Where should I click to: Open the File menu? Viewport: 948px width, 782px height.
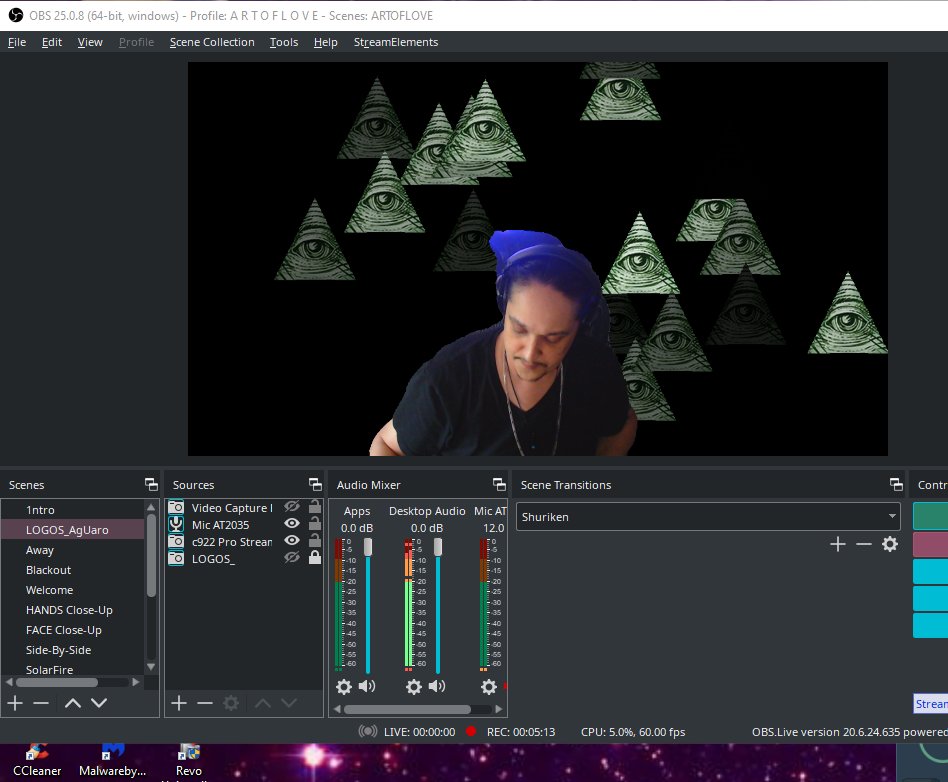coord(16,42)
